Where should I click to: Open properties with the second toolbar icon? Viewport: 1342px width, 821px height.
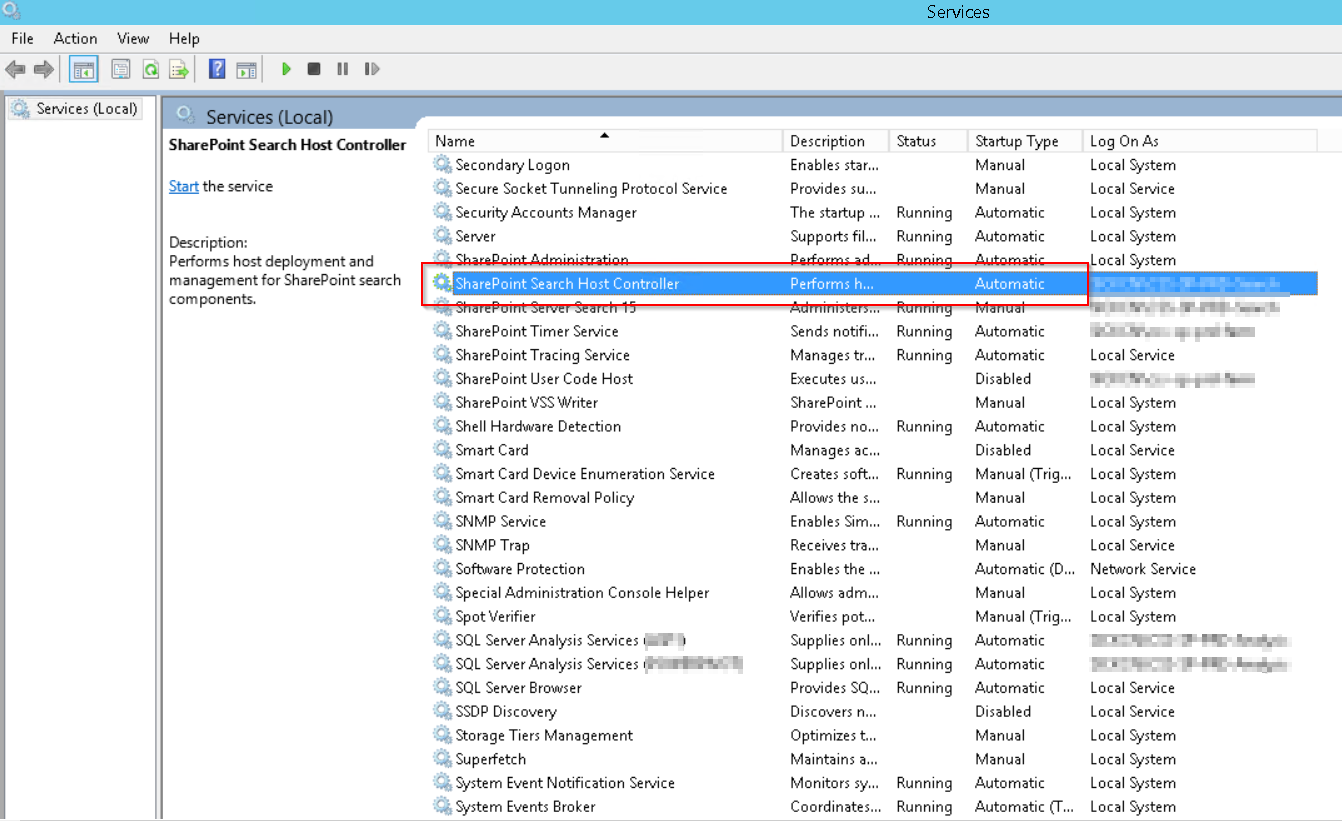click(121, 68)
